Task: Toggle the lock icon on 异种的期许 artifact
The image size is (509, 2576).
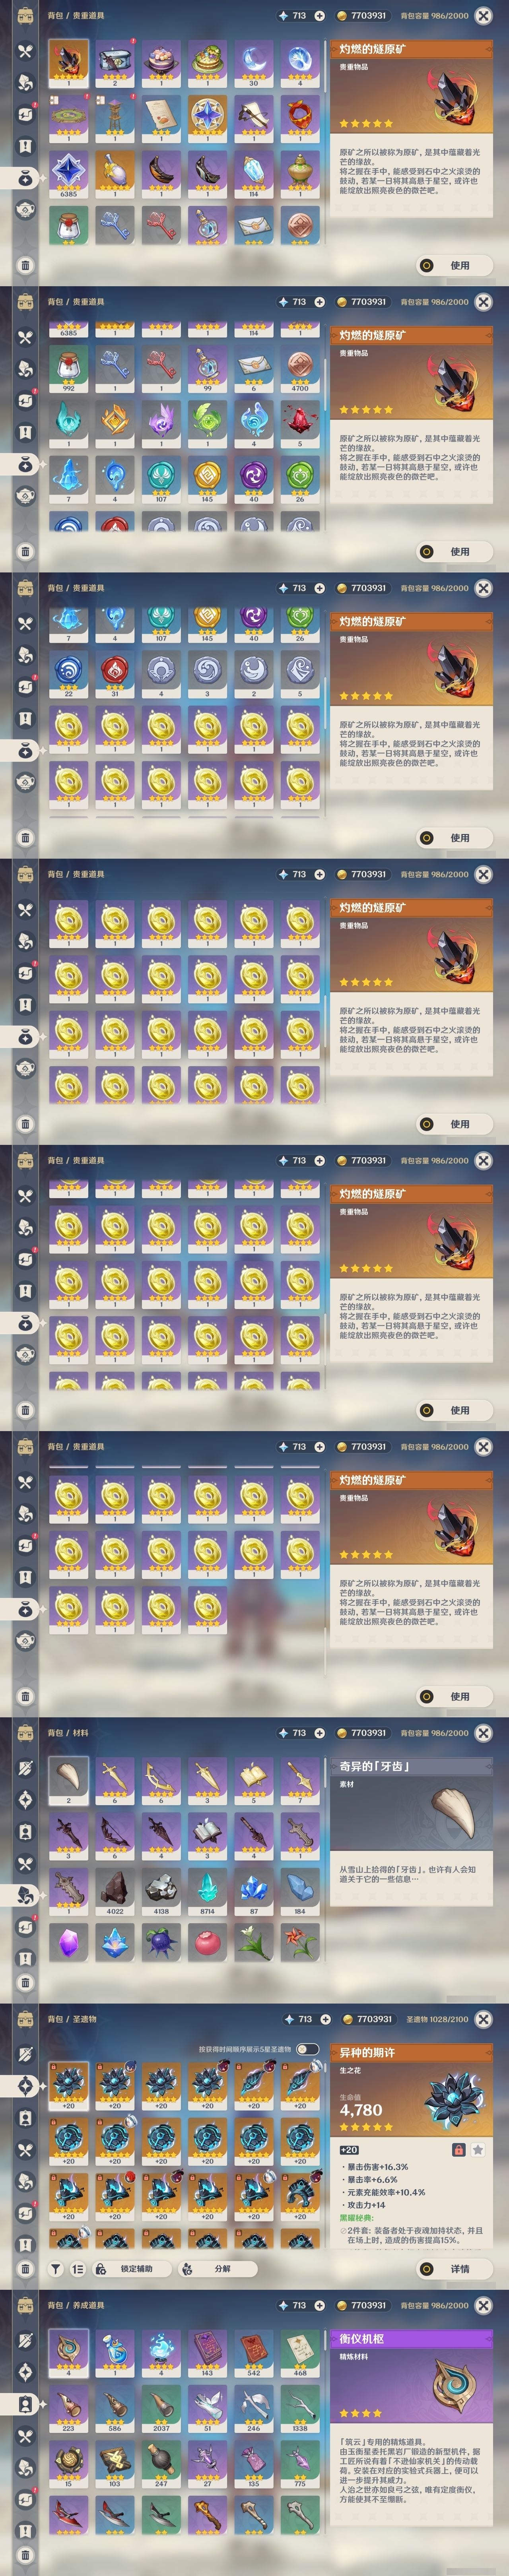Action: (458, 2149)
